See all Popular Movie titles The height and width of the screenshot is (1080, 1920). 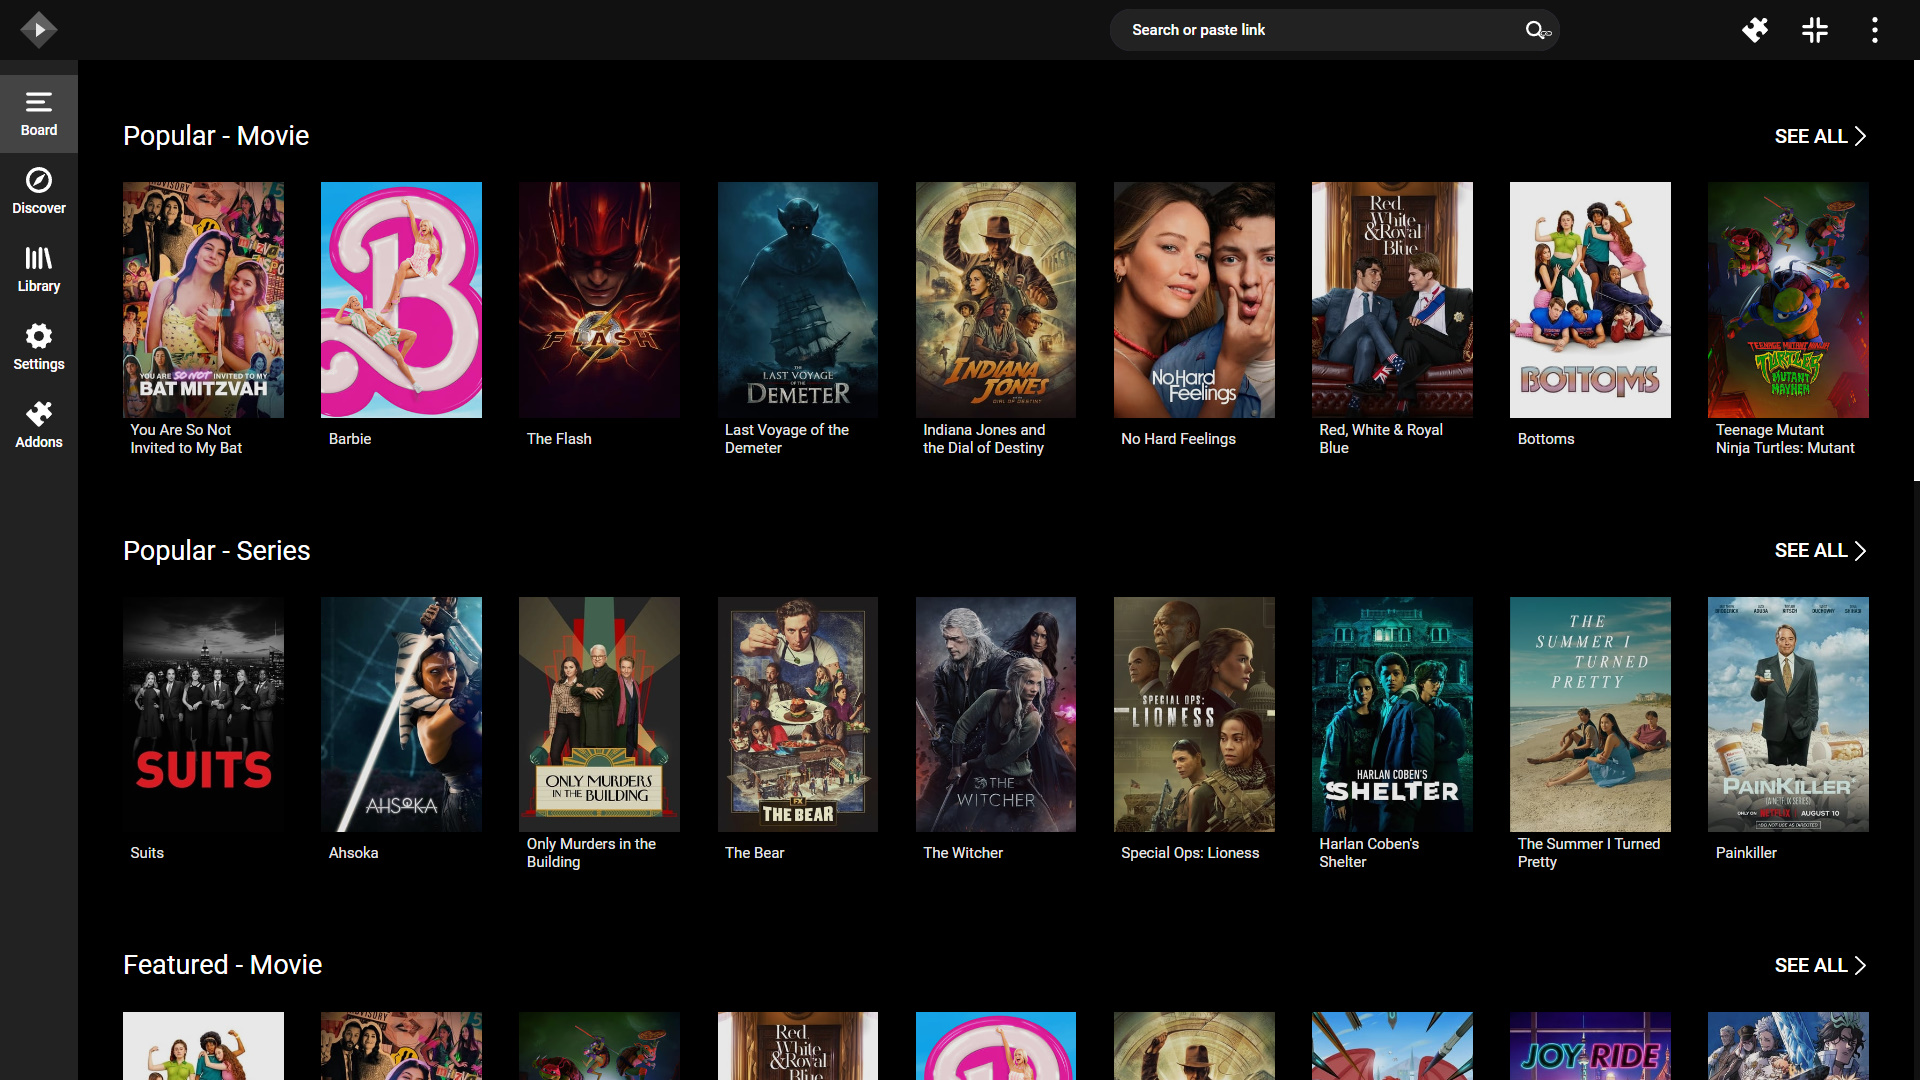coord(1820,136)
